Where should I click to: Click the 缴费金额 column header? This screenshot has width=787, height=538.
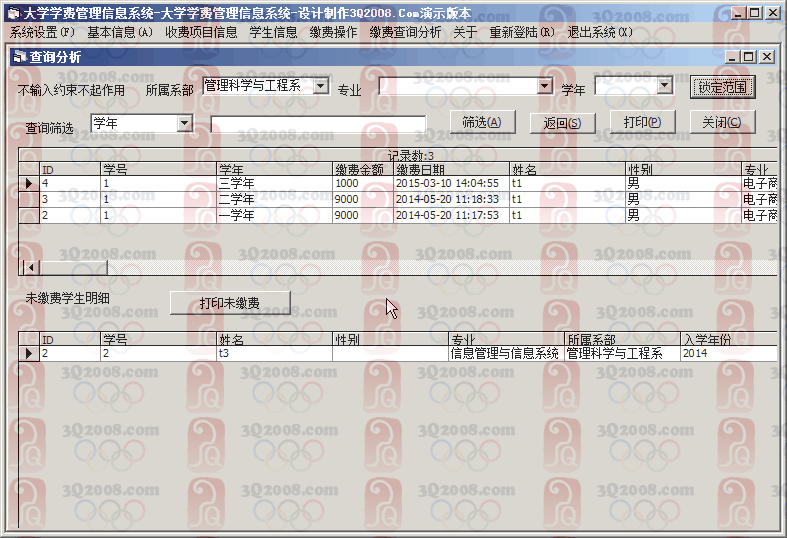point(362,169)
